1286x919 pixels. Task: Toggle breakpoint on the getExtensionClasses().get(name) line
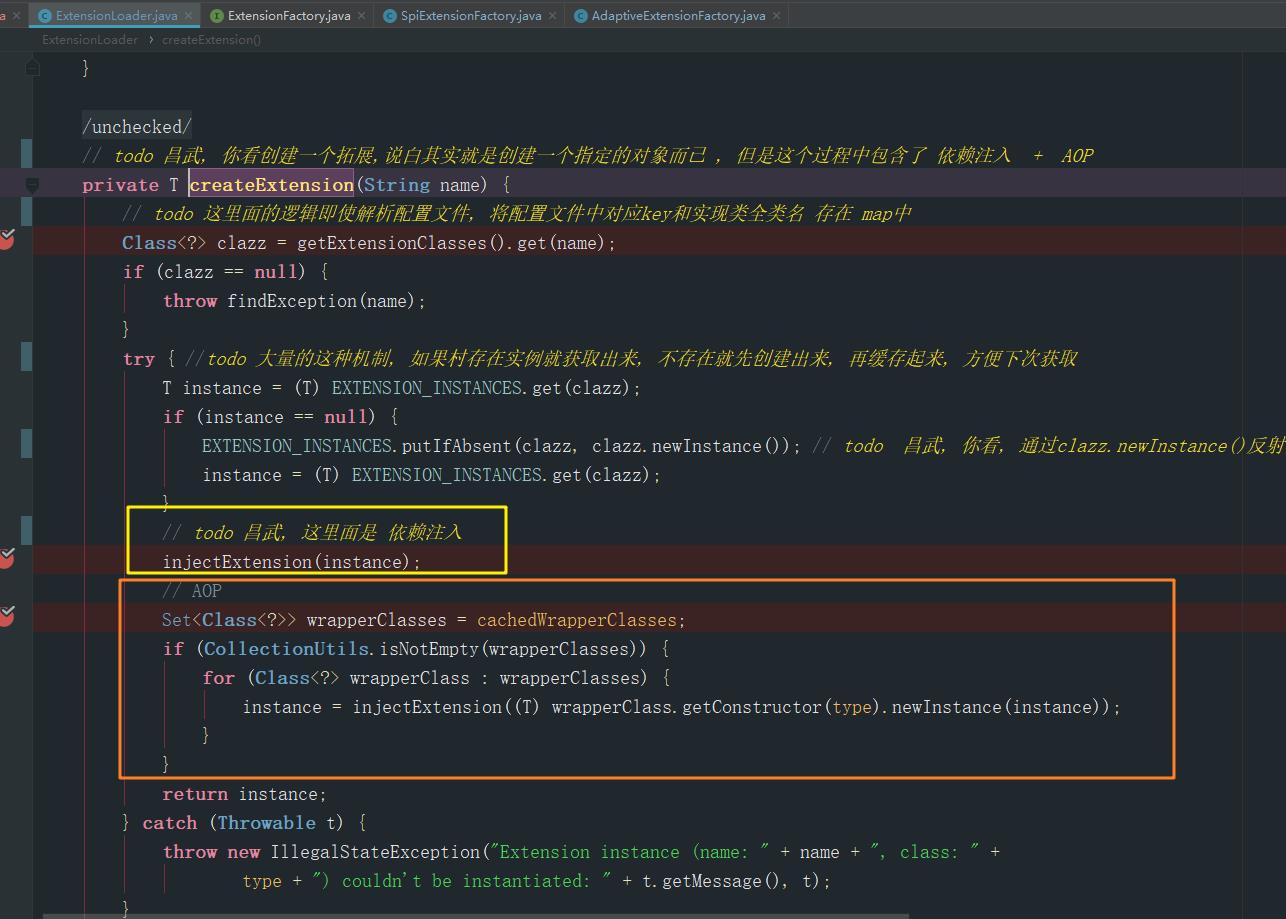(7, 240)
